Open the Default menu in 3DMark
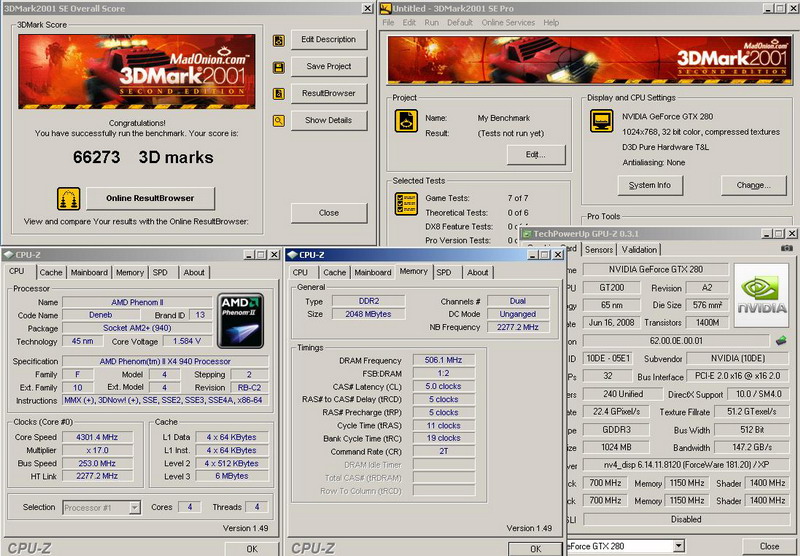The image size is (800, 556). (460, 22)
